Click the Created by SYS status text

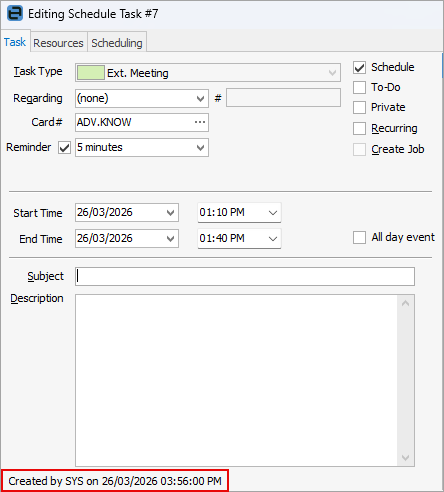[115, 481]
